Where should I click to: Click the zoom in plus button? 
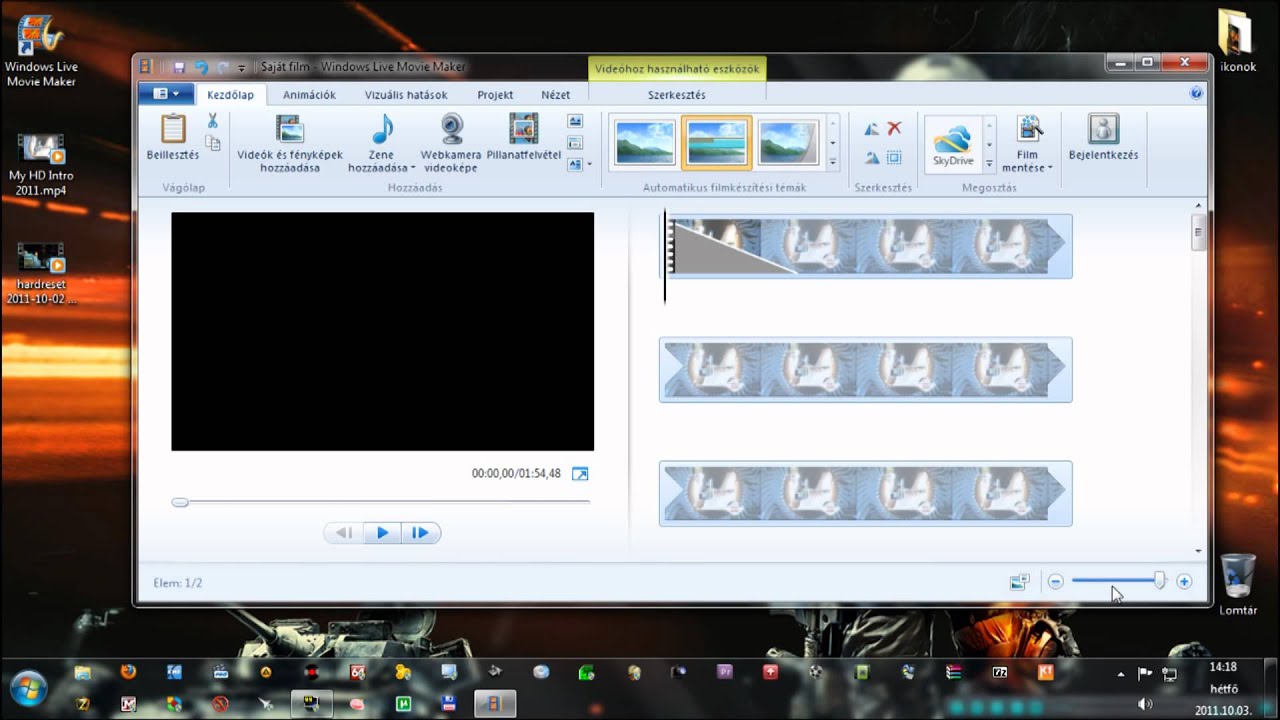pos(1184,582)
